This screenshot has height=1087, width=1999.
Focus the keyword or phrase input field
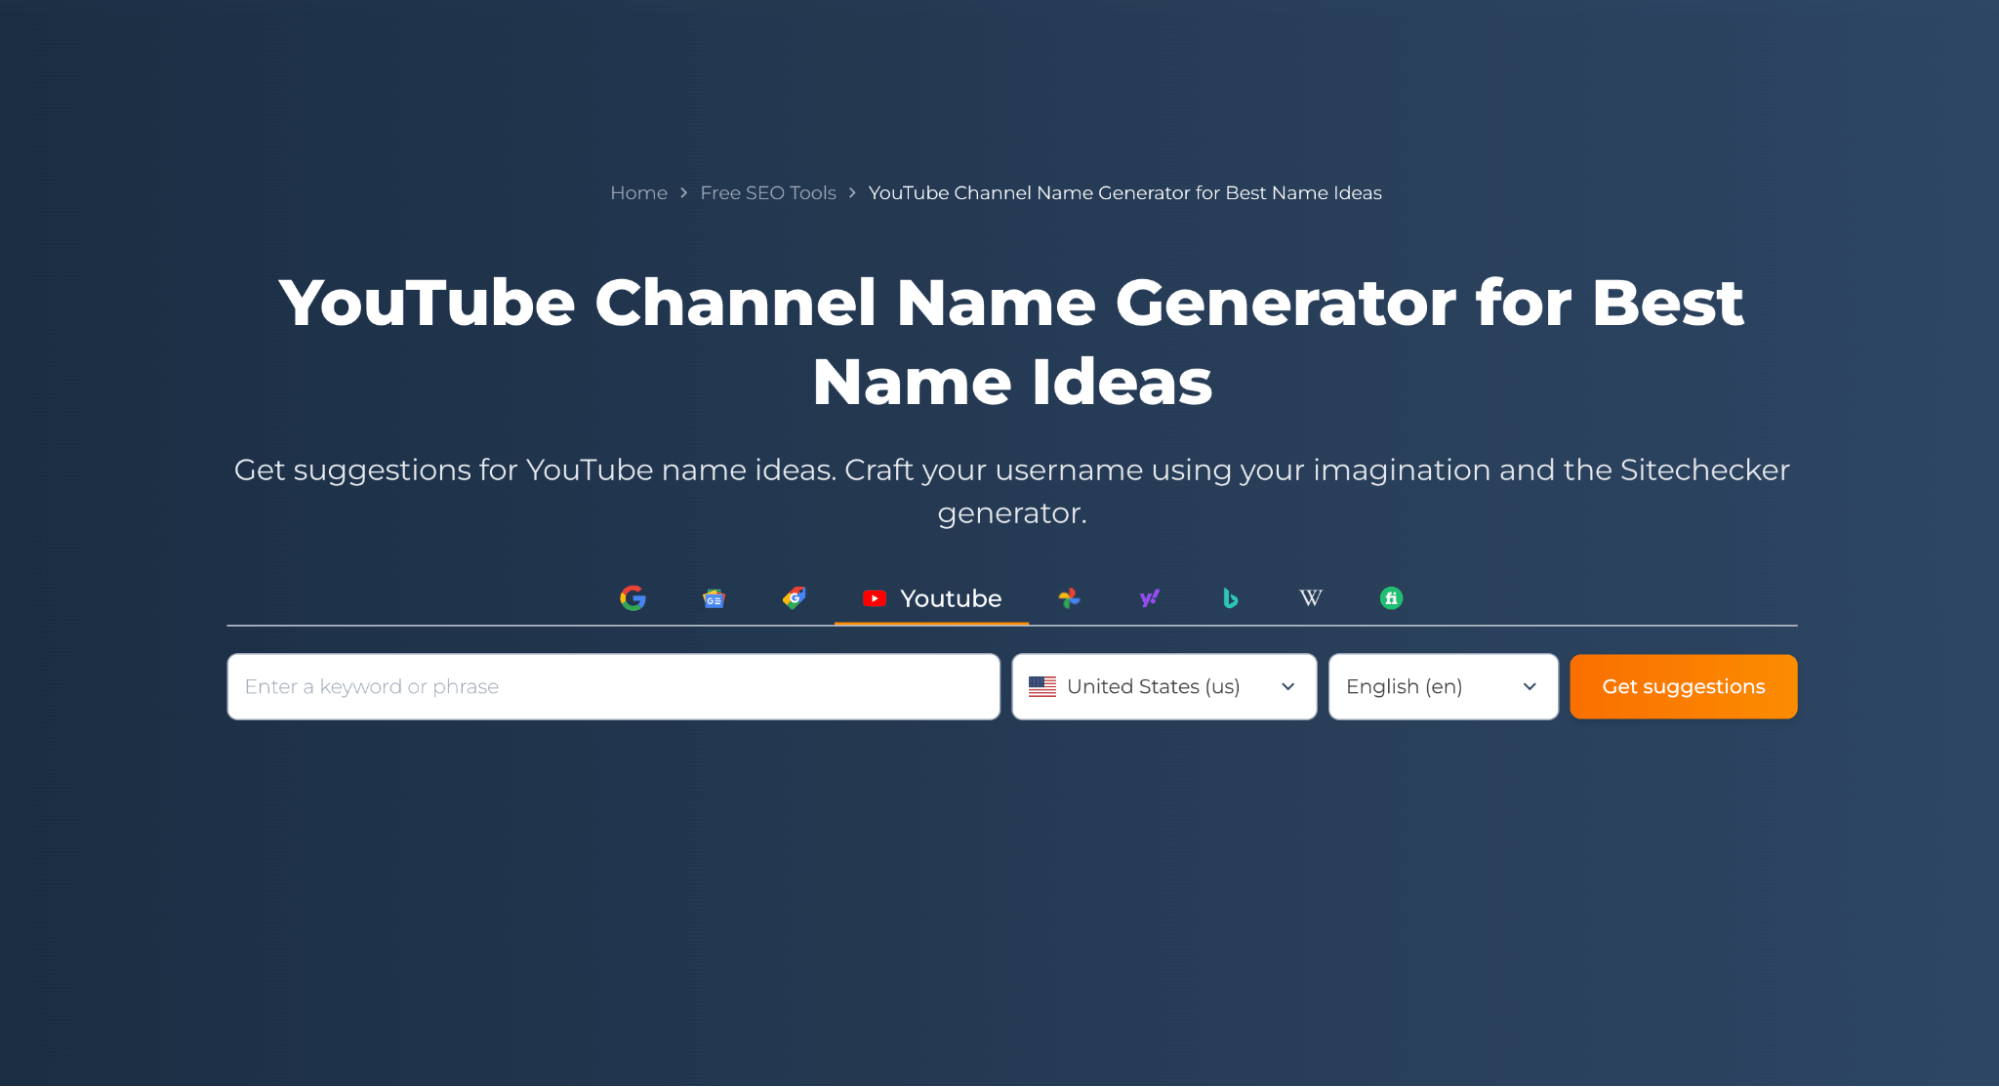click(x=613, y=687)
